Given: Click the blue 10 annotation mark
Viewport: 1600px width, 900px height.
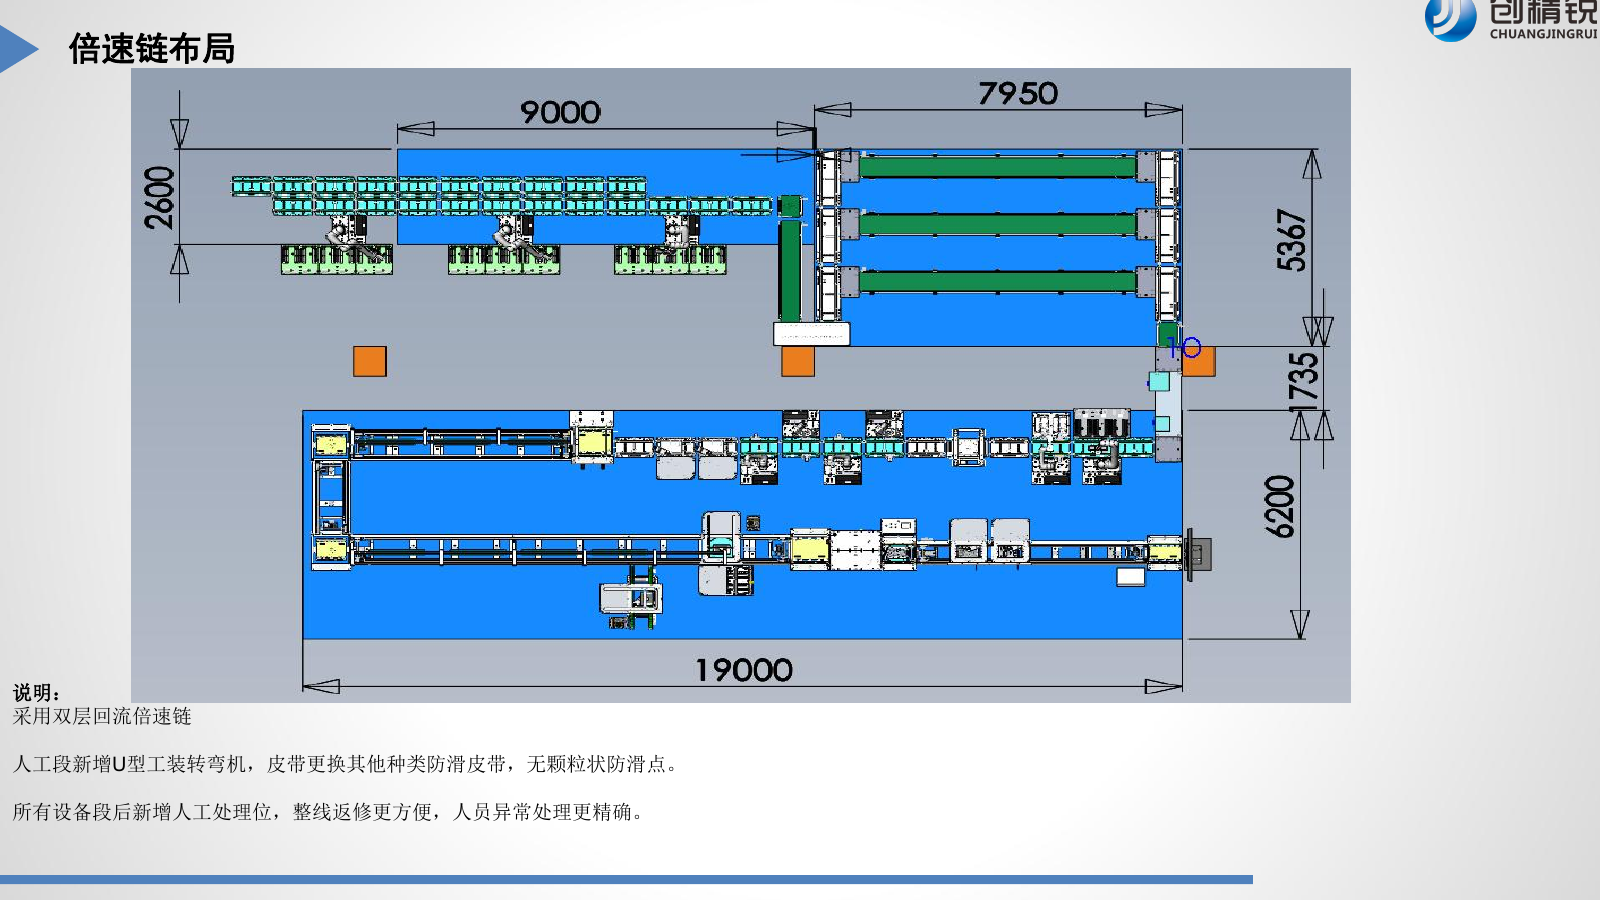Looking at the screenshot, I should coord(1184,348).
